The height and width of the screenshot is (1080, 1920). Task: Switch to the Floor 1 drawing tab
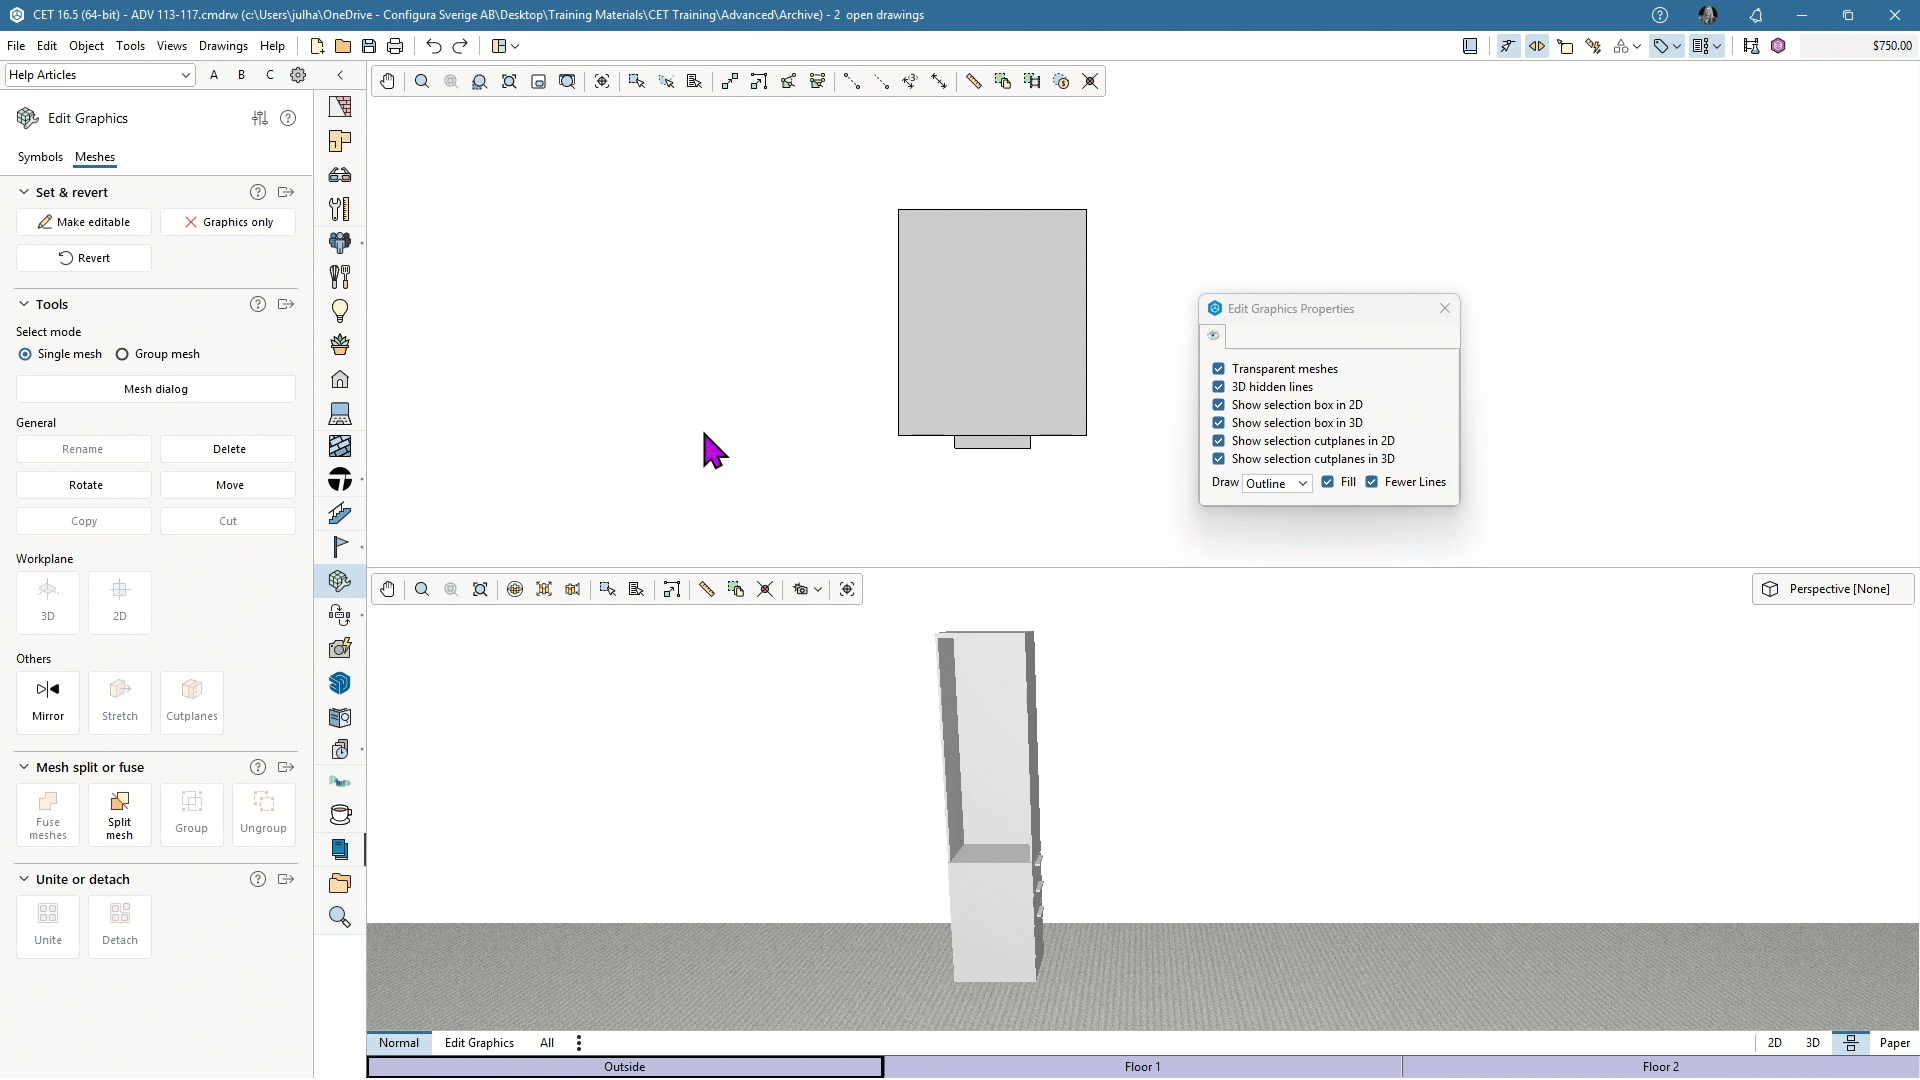pyautogui.click(x=1142, y=1067)
